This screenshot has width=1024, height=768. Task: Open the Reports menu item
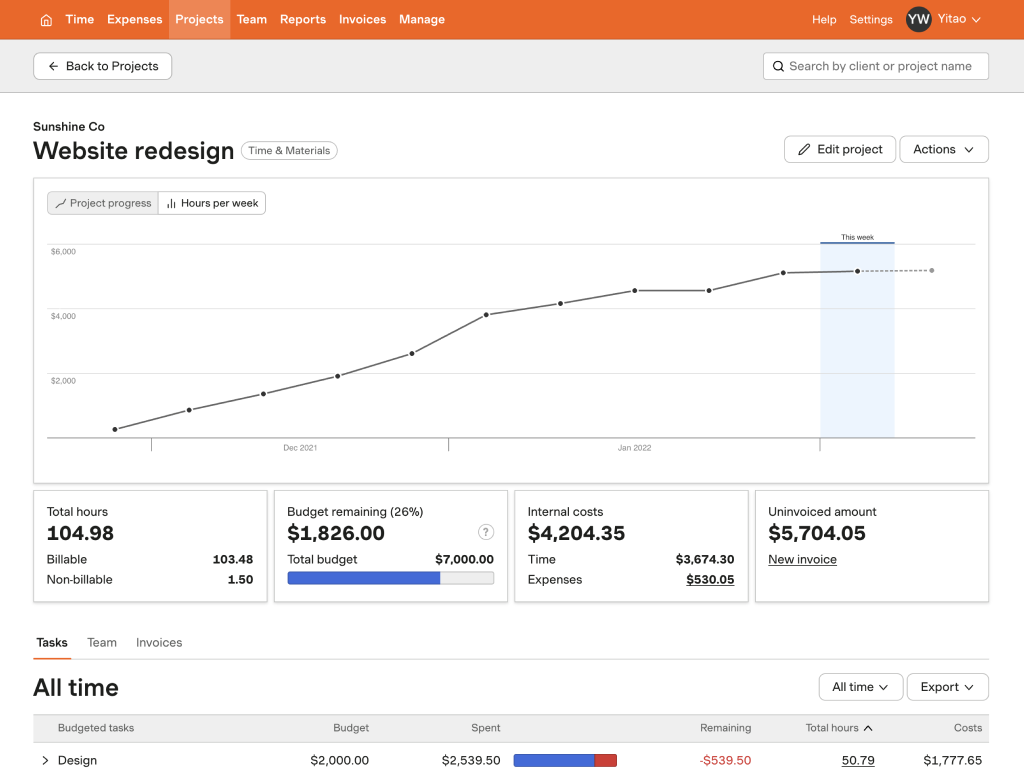[302, 19]
